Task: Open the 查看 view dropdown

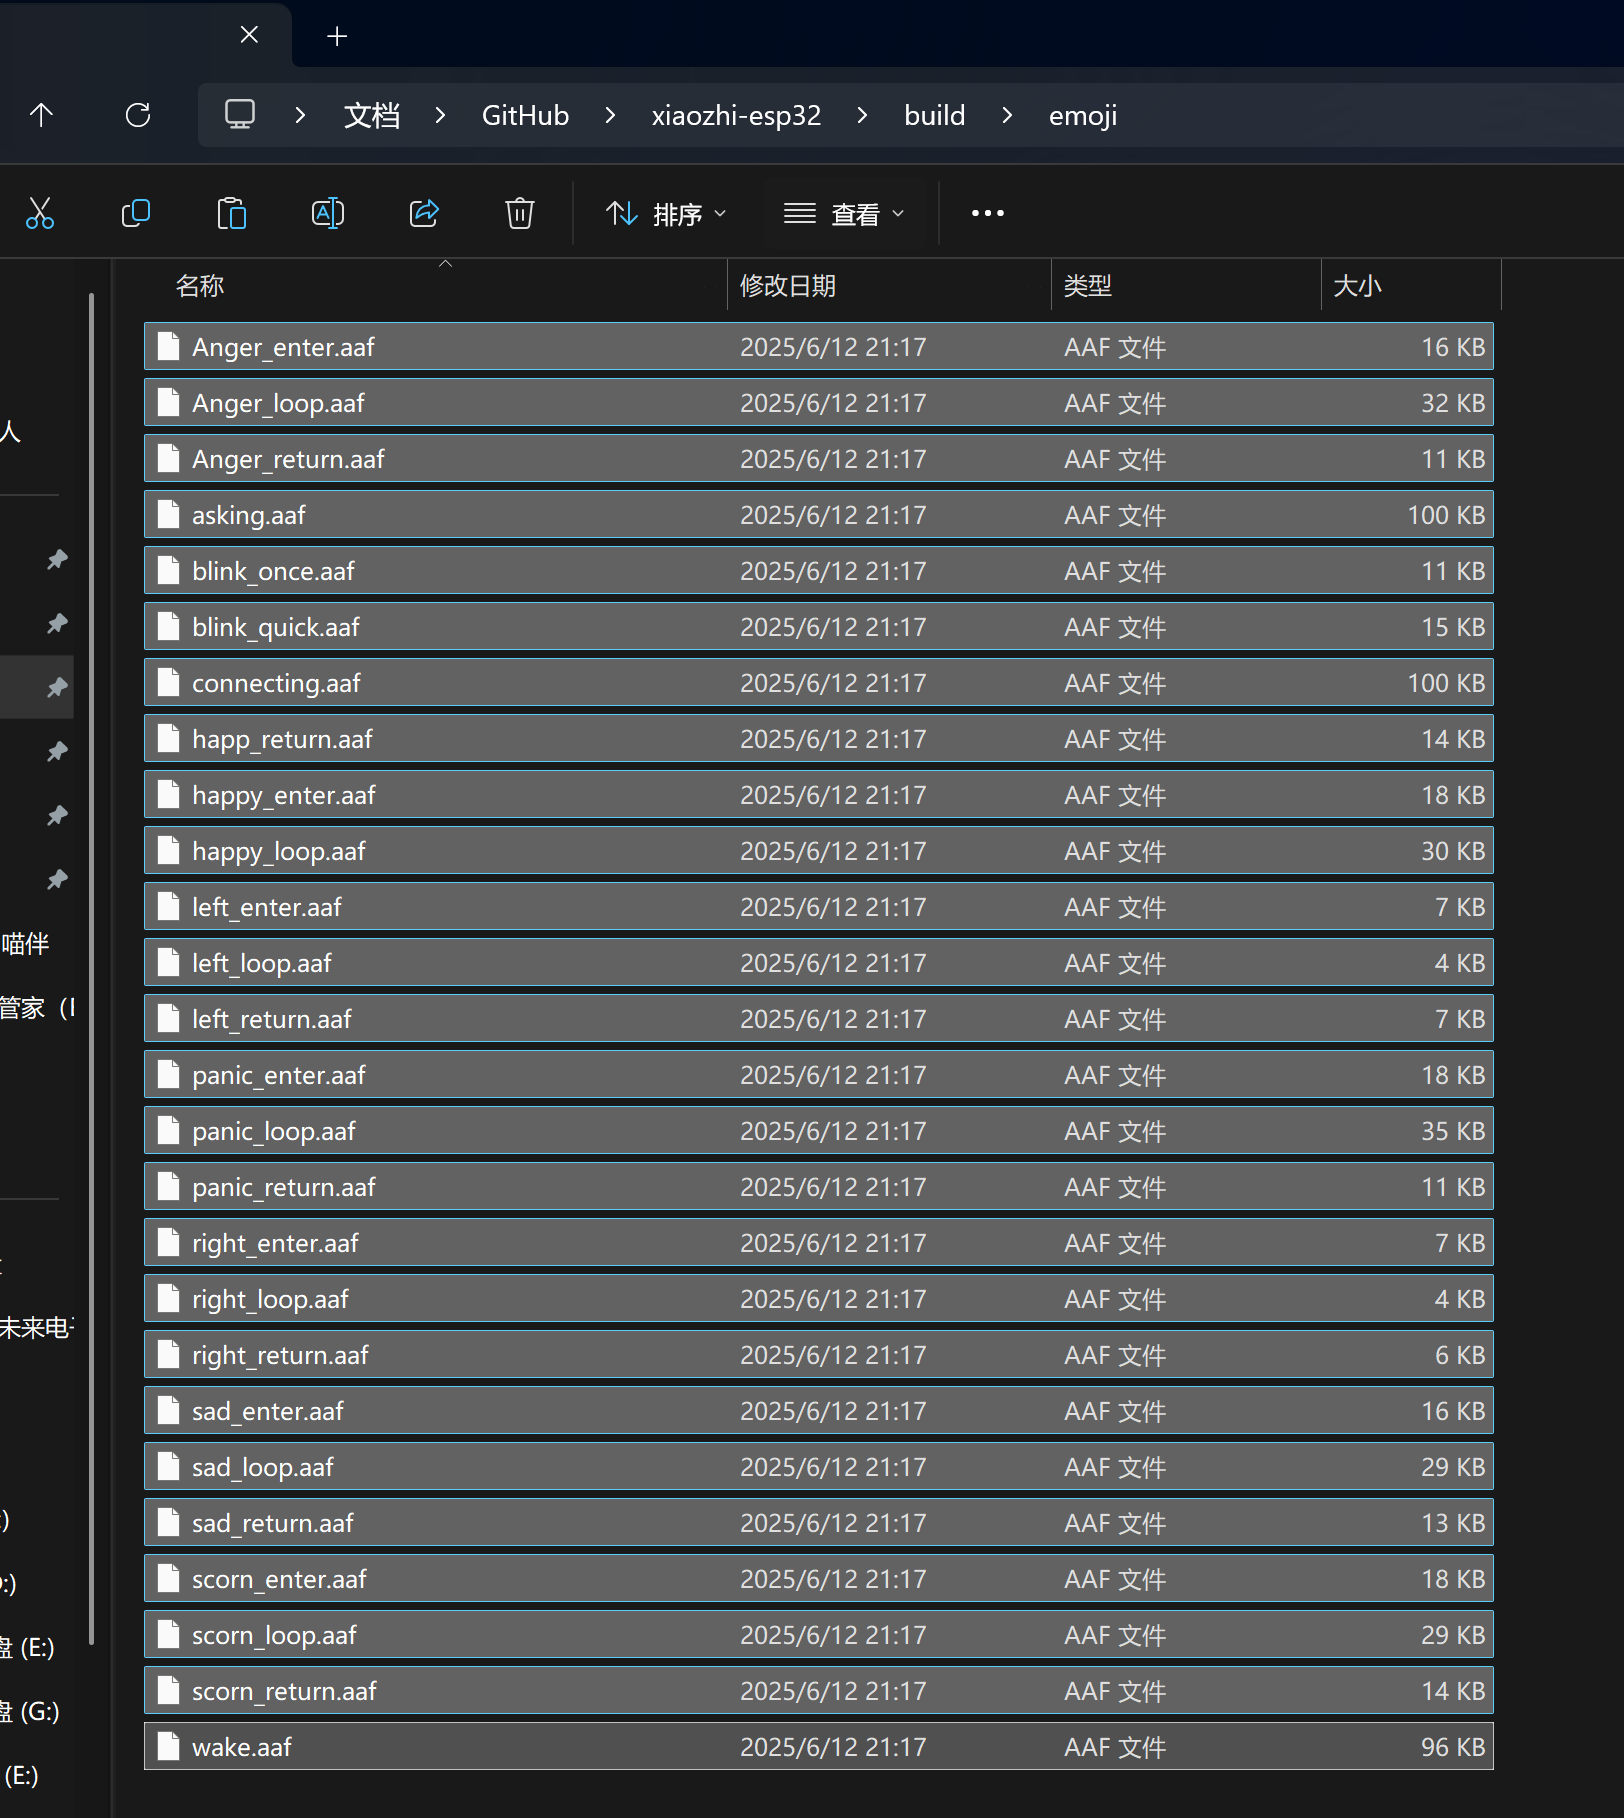Action: coord(844,214)
